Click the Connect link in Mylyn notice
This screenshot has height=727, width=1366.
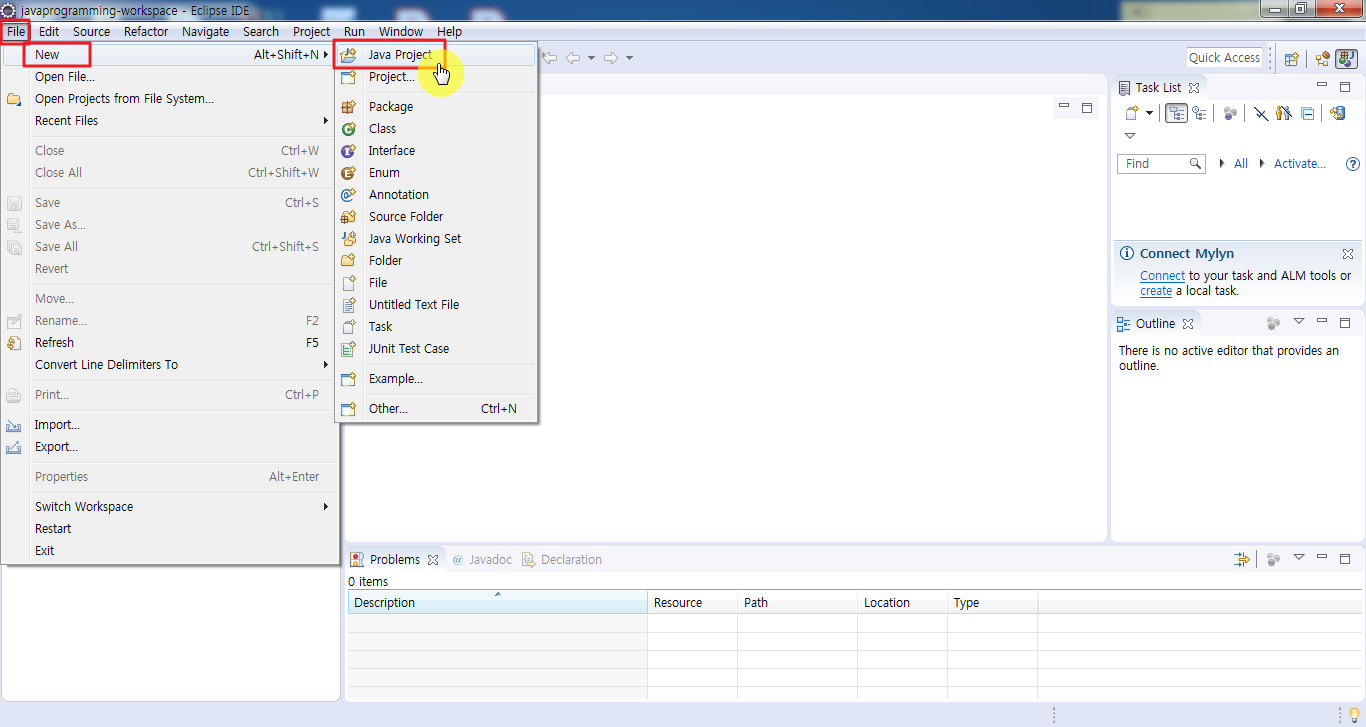[1162, 276]
